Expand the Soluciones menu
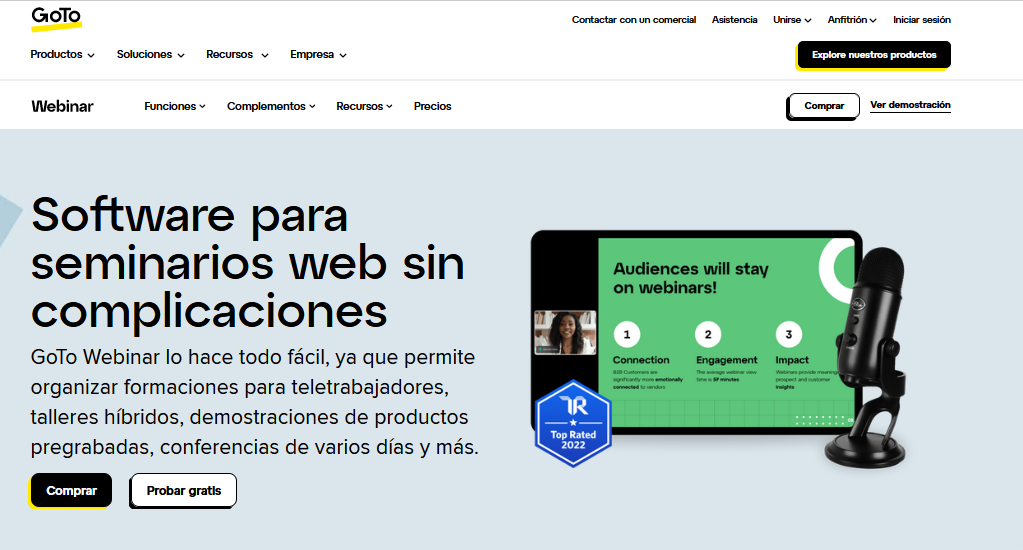Image resolution: width=1023 pixels, height=550 pixels. point(151,55)
